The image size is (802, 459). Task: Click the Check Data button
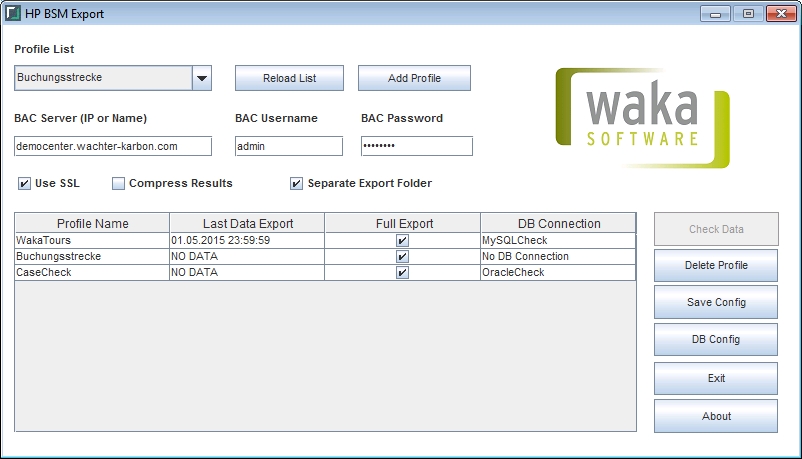tap(716, 229)
